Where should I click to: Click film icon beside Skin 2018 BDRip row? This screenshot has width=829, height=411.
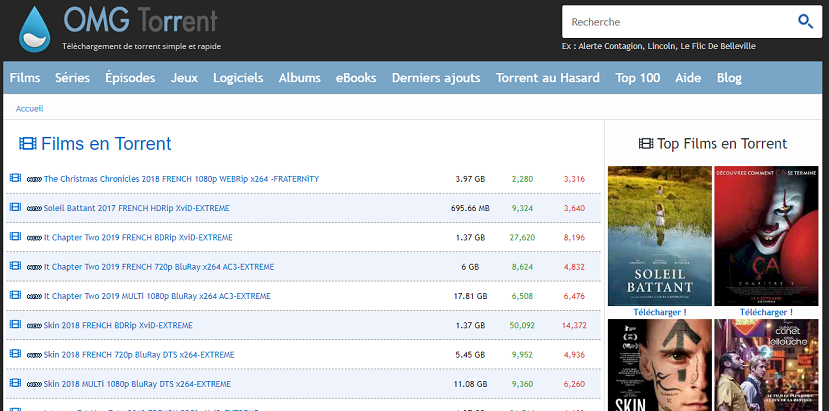[x=15, y=324]
